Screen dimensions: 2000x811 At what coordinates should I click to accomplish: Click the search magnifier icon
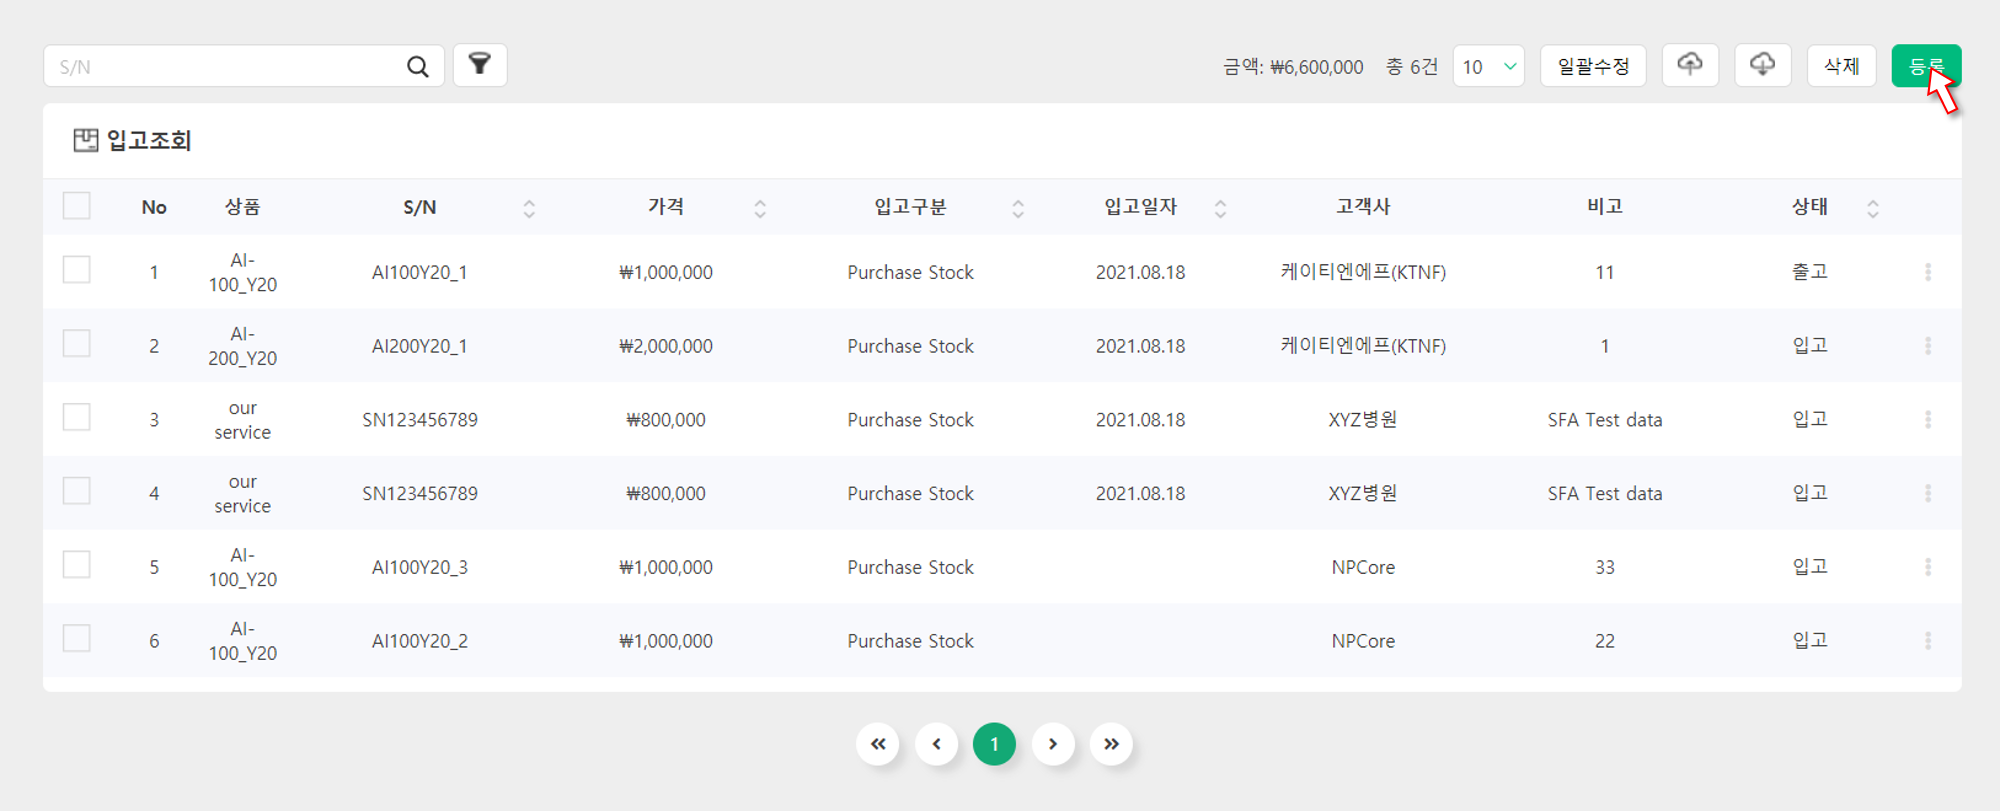[x=418, y=66]
